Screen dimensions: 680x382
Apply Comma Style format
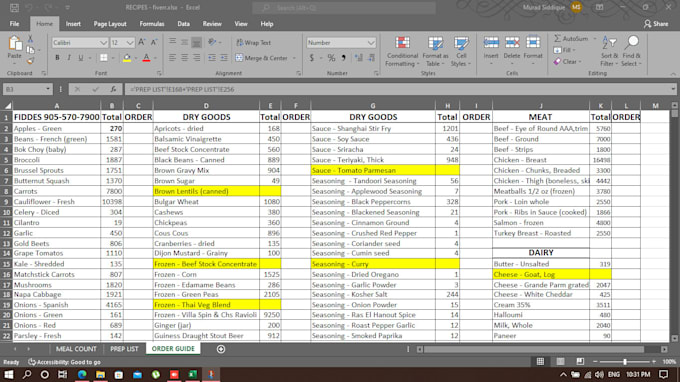(x=343, y=58)
